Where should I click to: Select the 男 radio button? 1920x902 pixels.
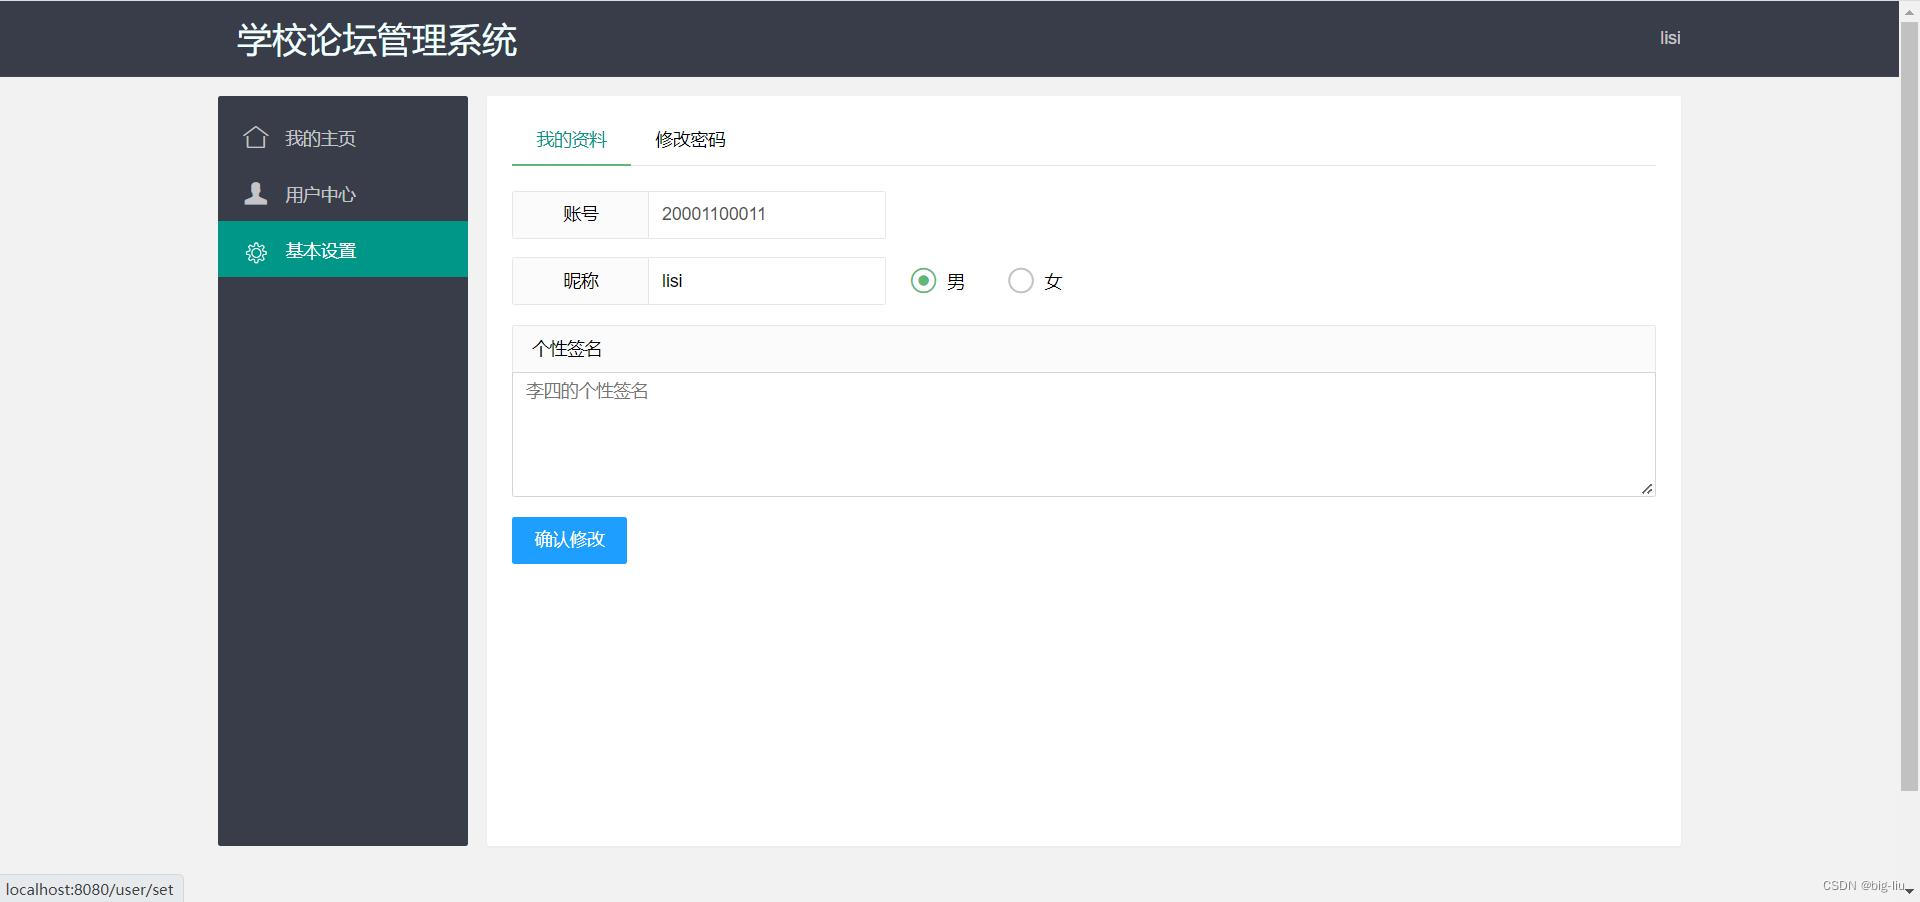coord(923,281)
